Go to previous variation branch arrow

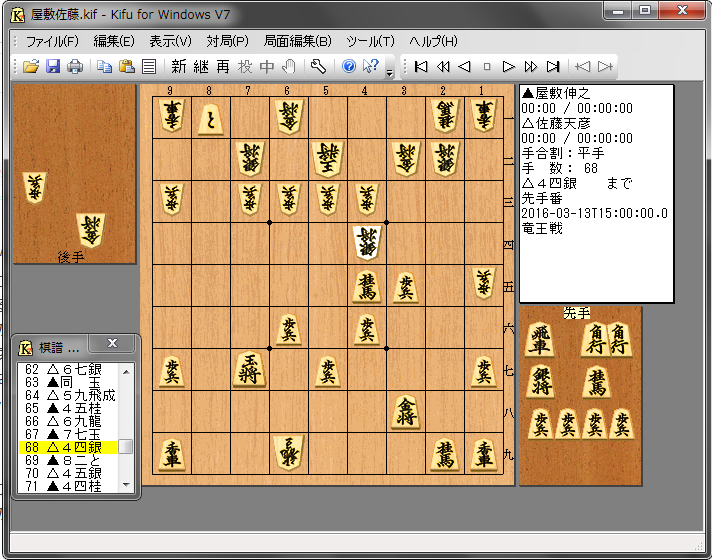coord(583,67)
